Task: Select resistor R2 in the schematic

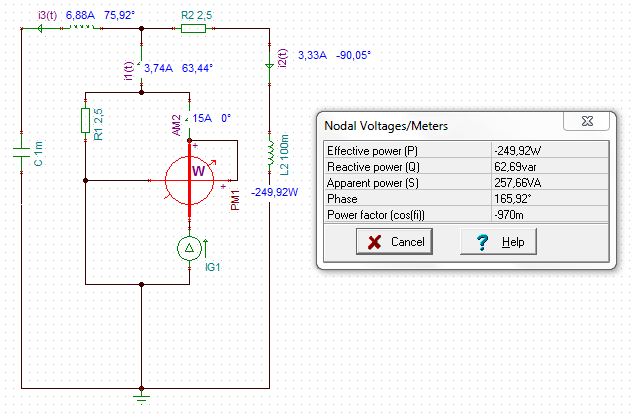Action: (191, 29)
